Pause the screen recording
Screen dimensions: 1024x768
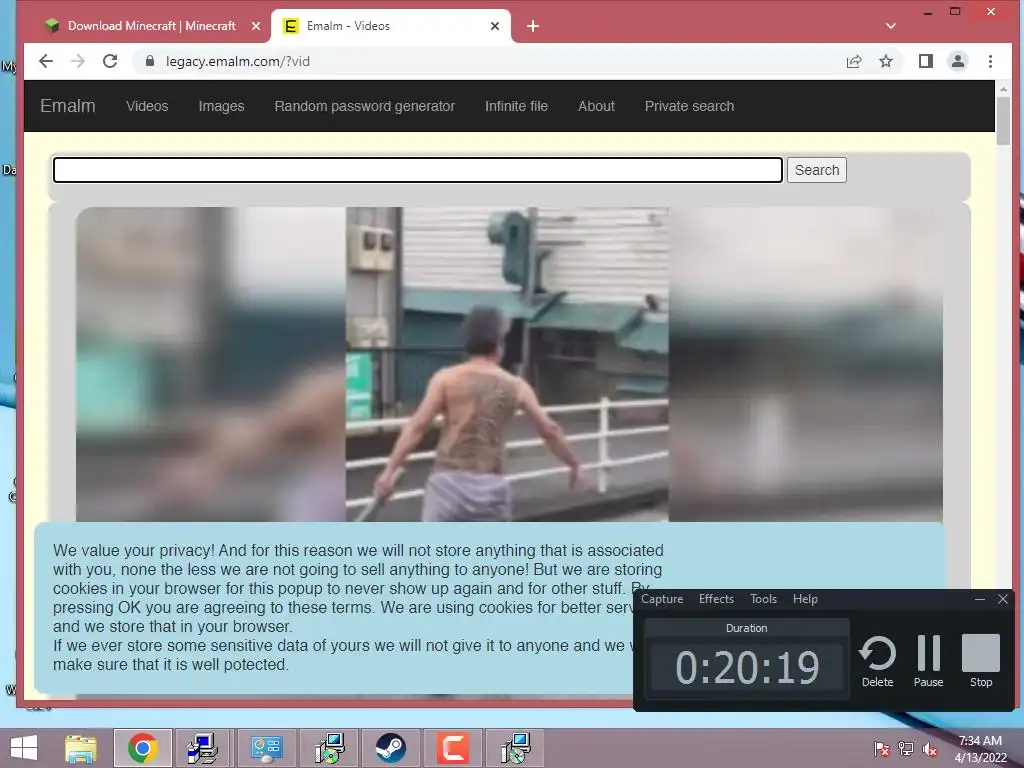click(928, 662)
